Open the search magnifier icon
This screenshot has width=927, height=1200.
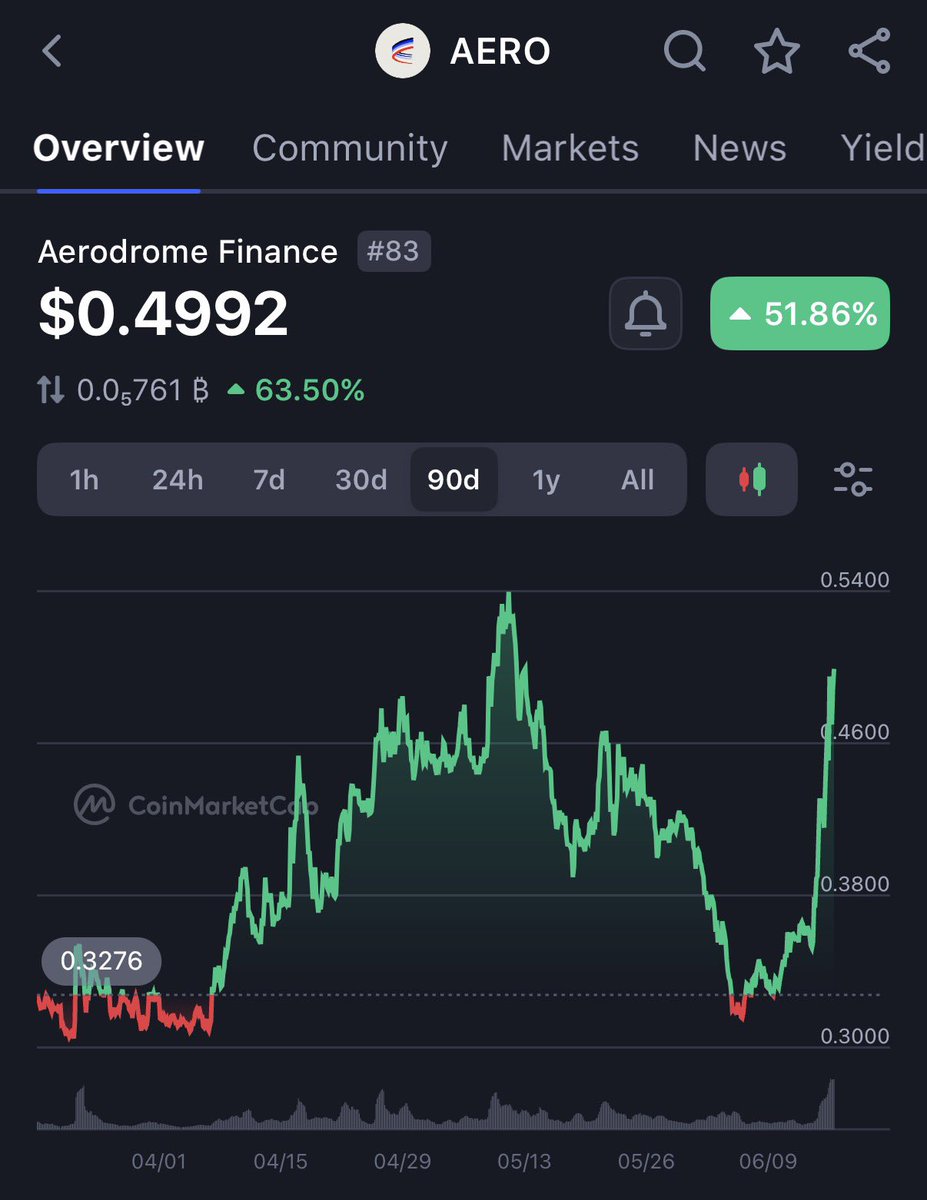pyautogui.click(x=685, y=51)
